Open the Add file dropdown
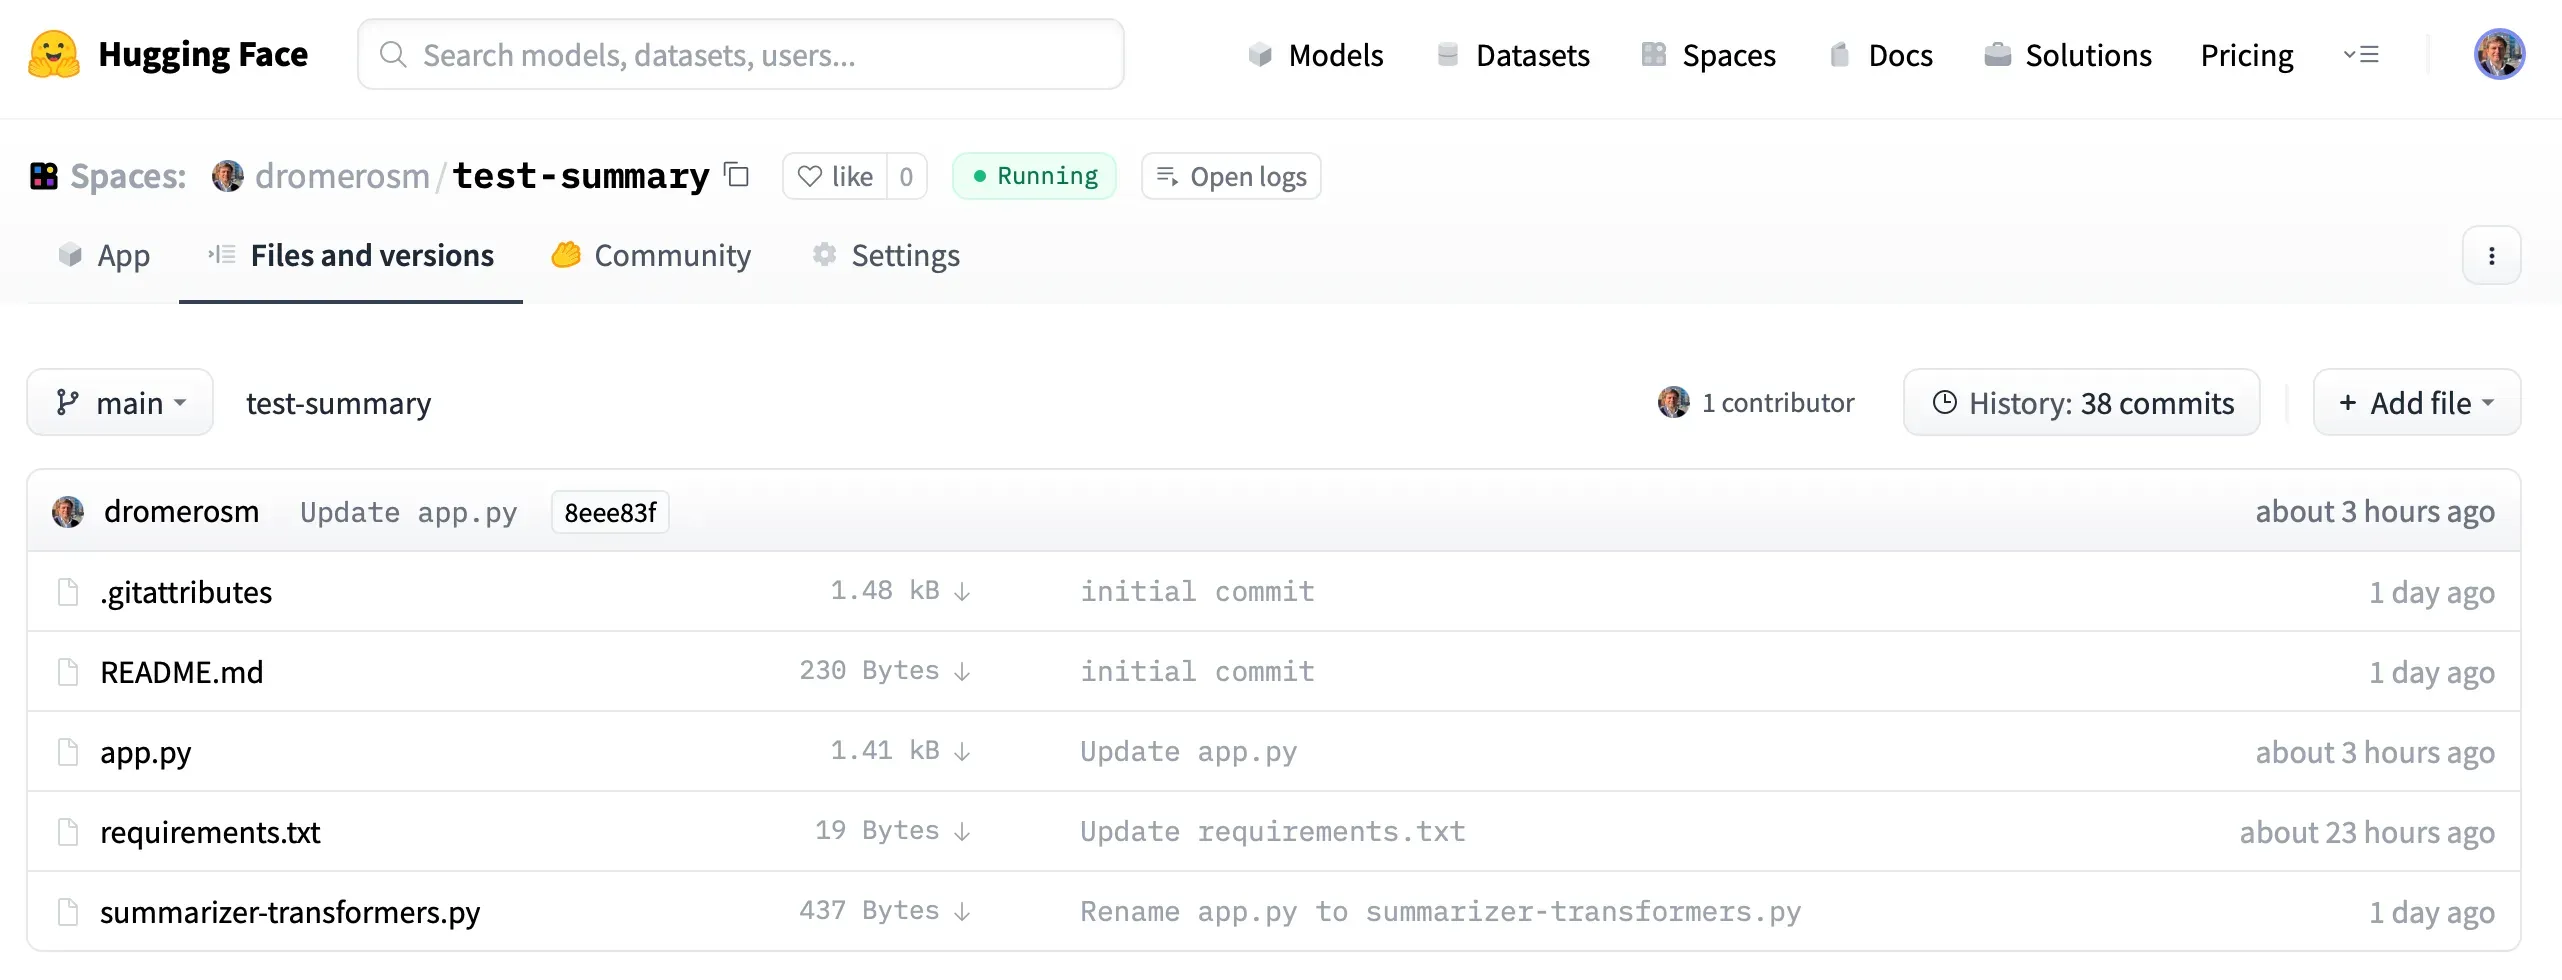This screenshot has width=2562, height=980. point(2416,403)
